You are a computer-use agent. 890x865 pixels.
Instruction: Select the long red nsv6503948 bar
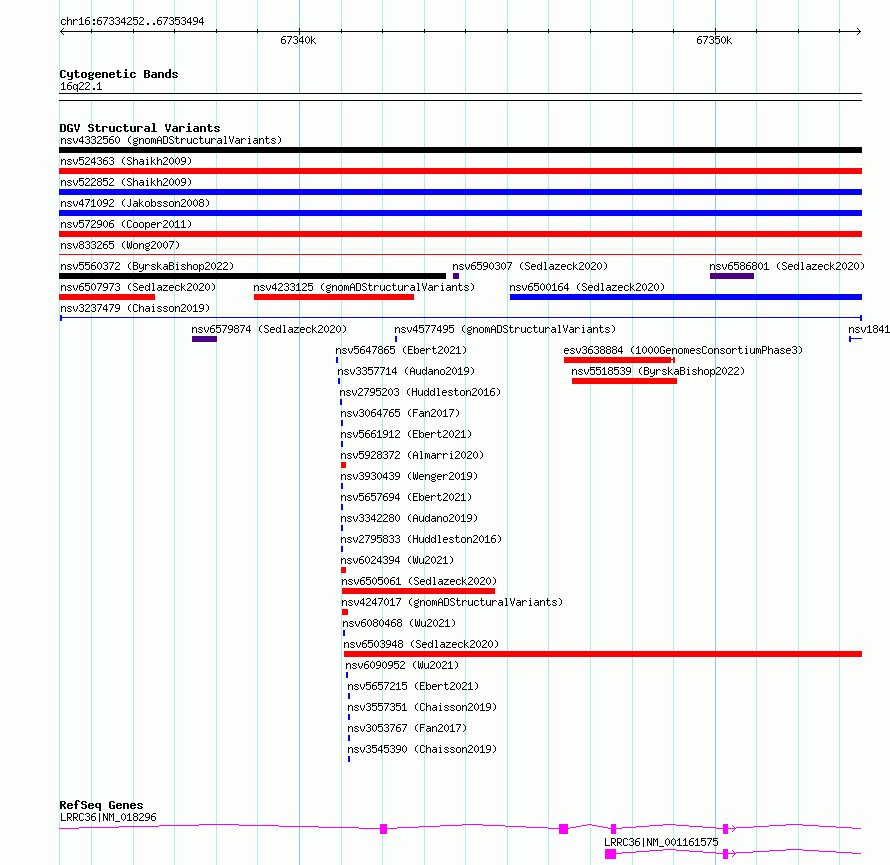click(x=603, y=654)
